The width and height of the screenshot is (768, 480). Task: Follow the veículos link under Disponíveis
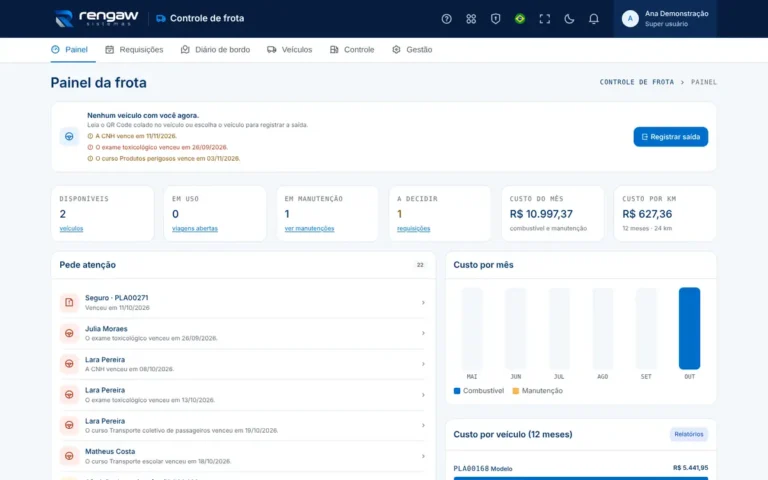tap(72, 228)
